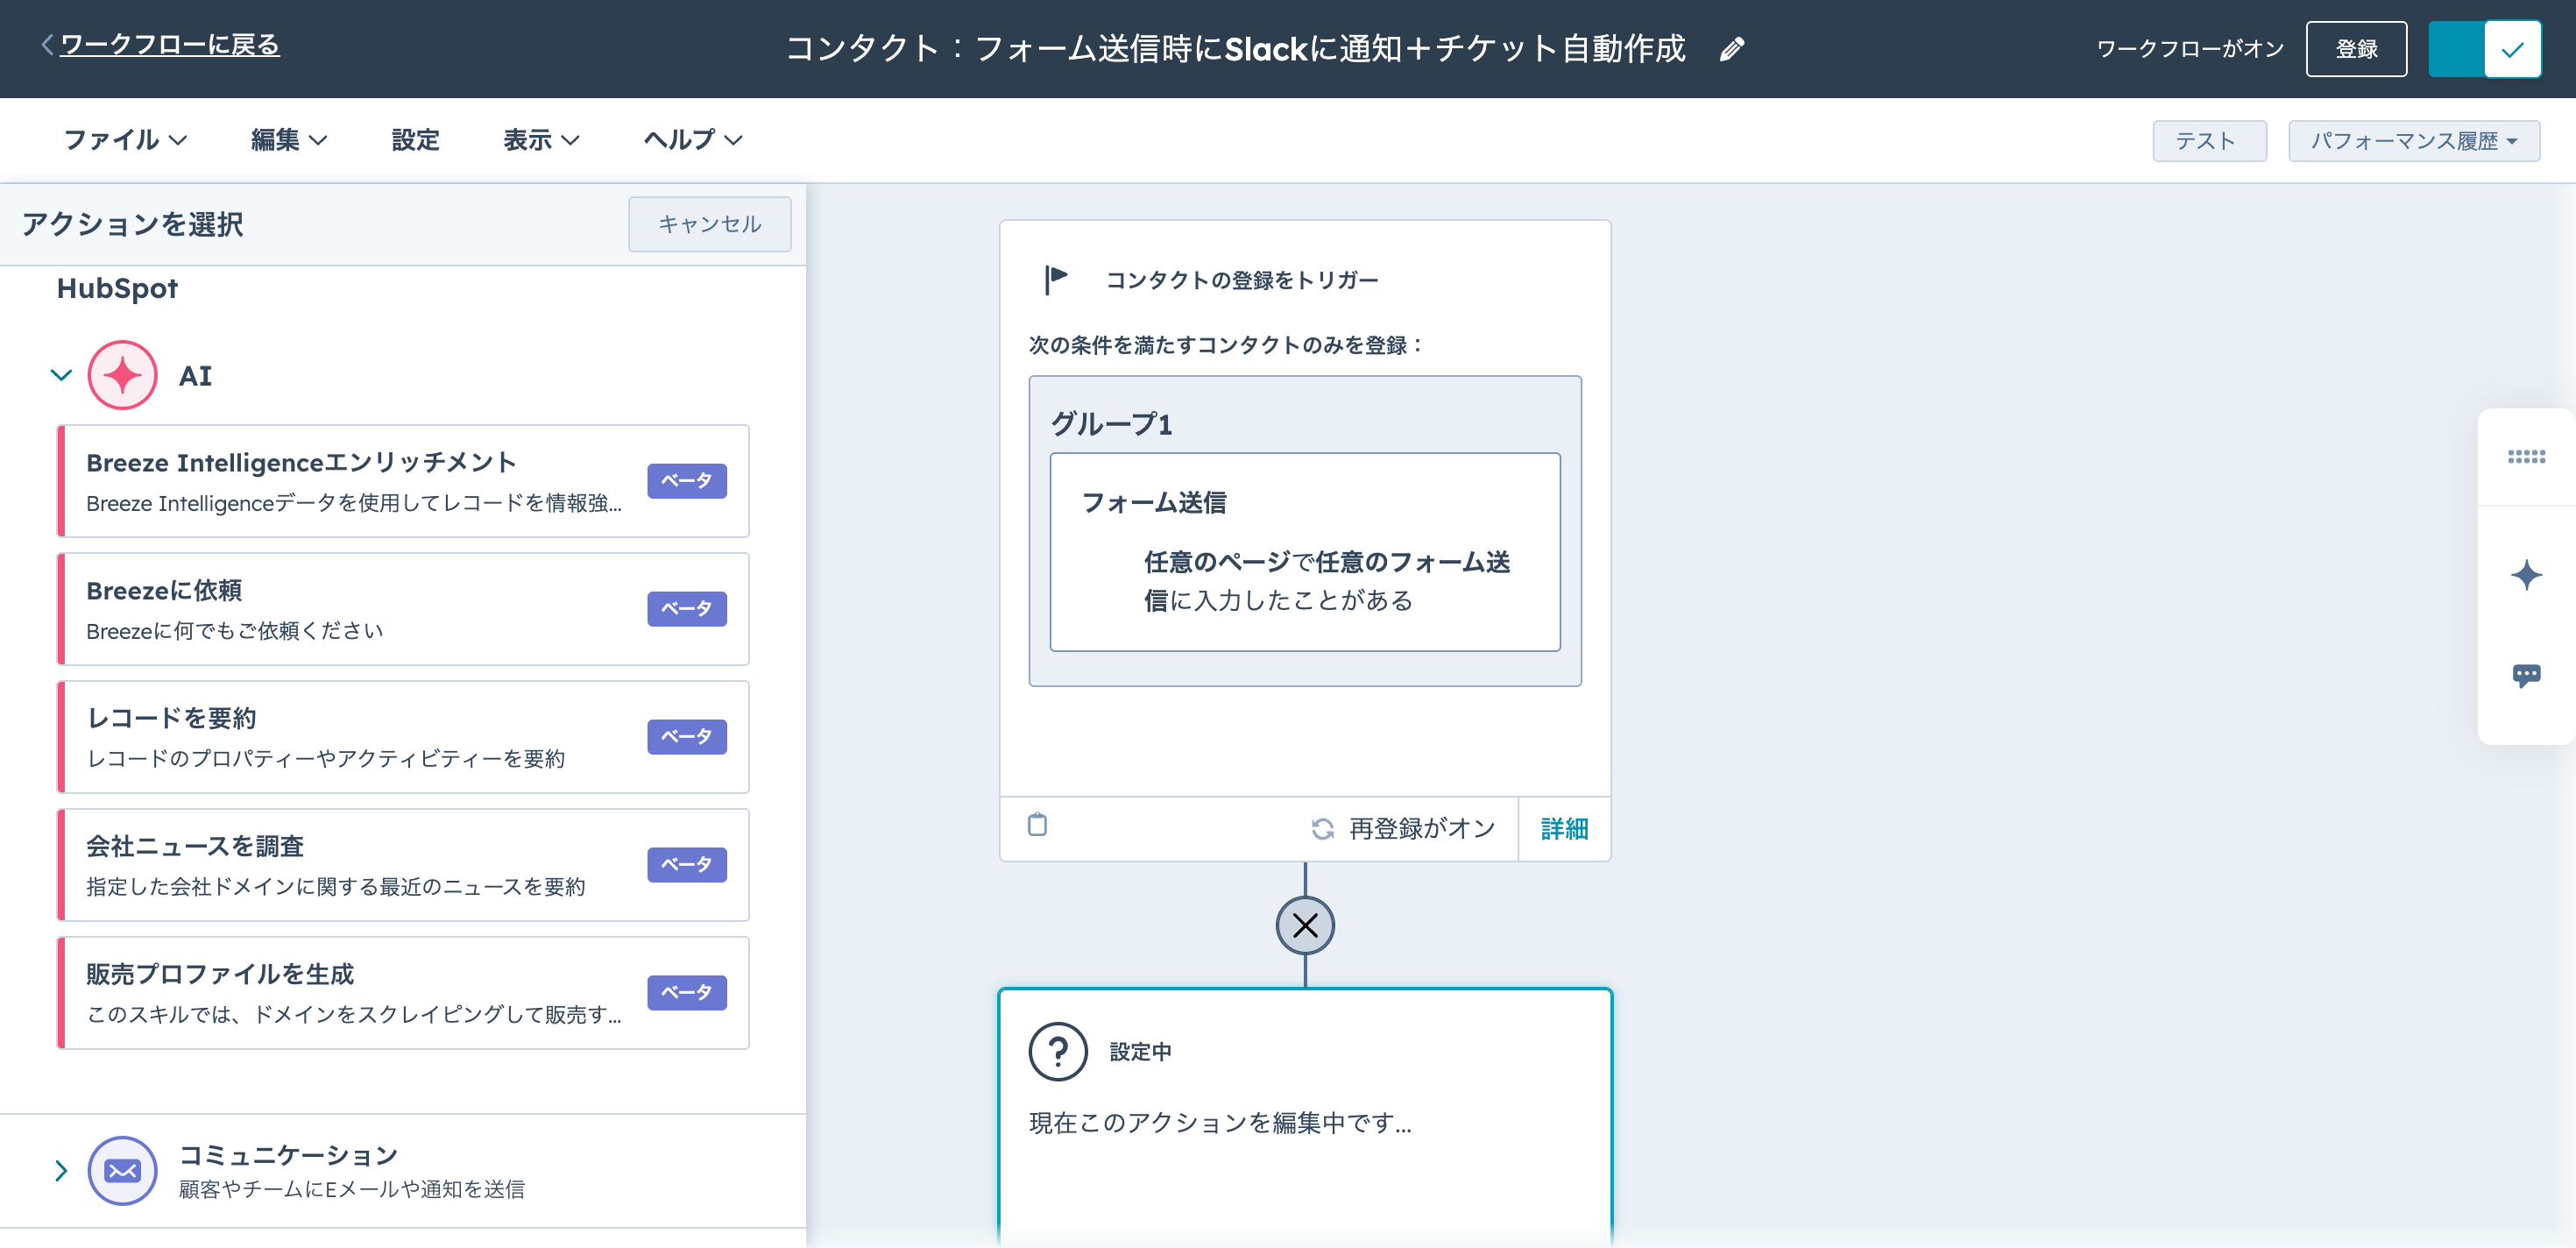Viewport: 2576px width, 1248px height.
Task: Click the X node to delete the connector action
Action: [1305, 925]
